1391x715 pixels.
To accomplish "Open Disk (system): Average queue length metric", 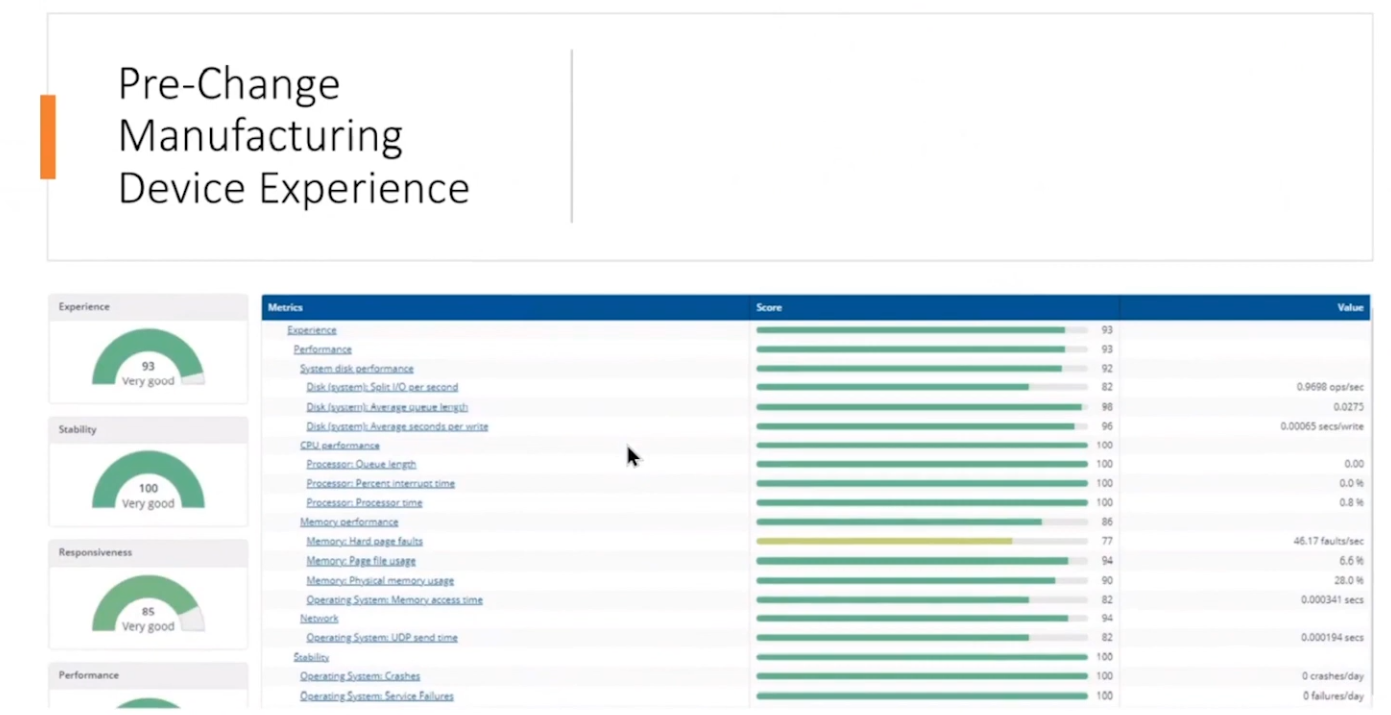I will (x=387, y=407).
